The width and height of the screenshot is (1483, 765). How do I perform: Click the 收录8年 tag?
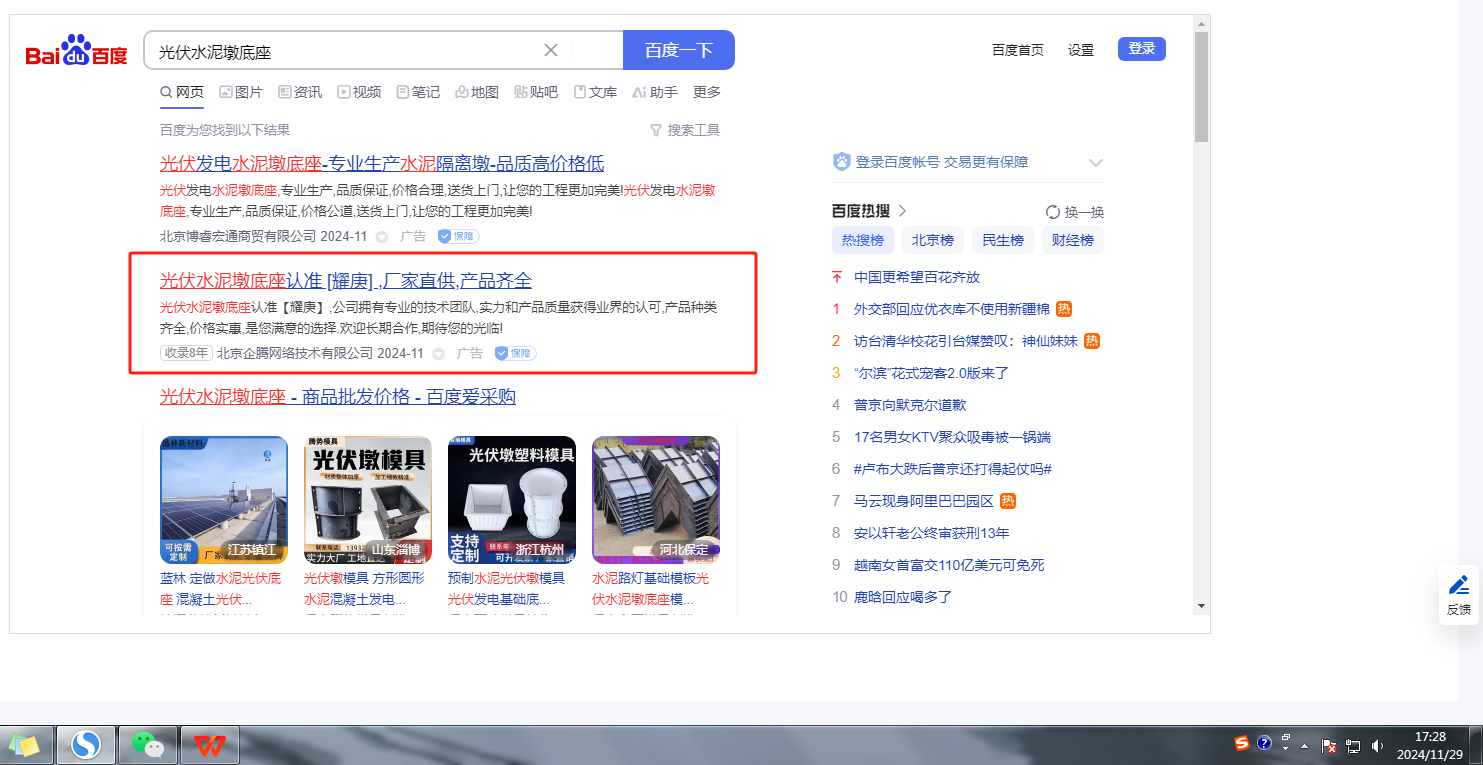pyautogui.click(x=186, y=354)
